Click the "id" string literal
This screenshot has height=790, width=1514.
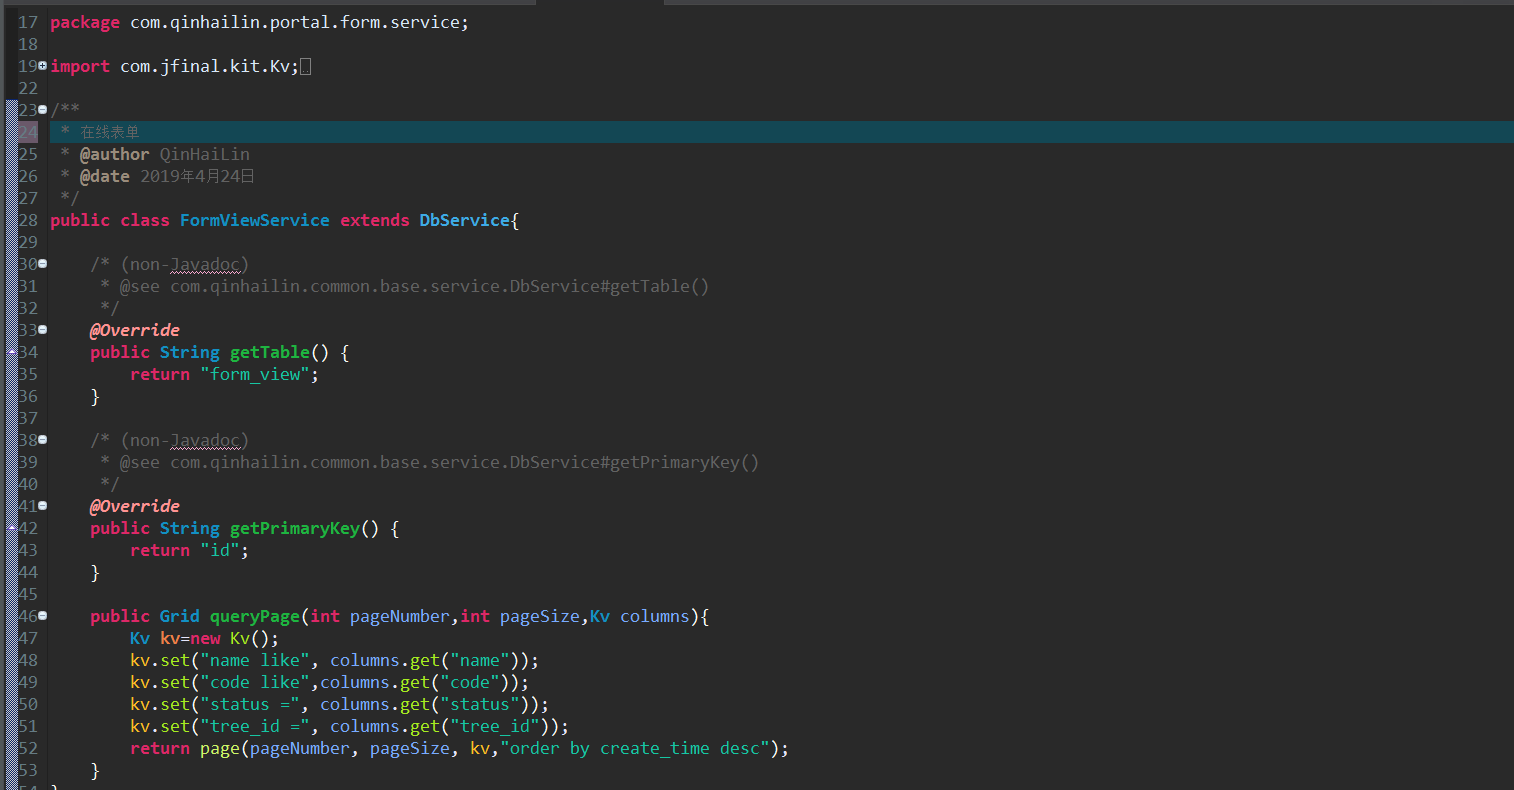(219, 550)
